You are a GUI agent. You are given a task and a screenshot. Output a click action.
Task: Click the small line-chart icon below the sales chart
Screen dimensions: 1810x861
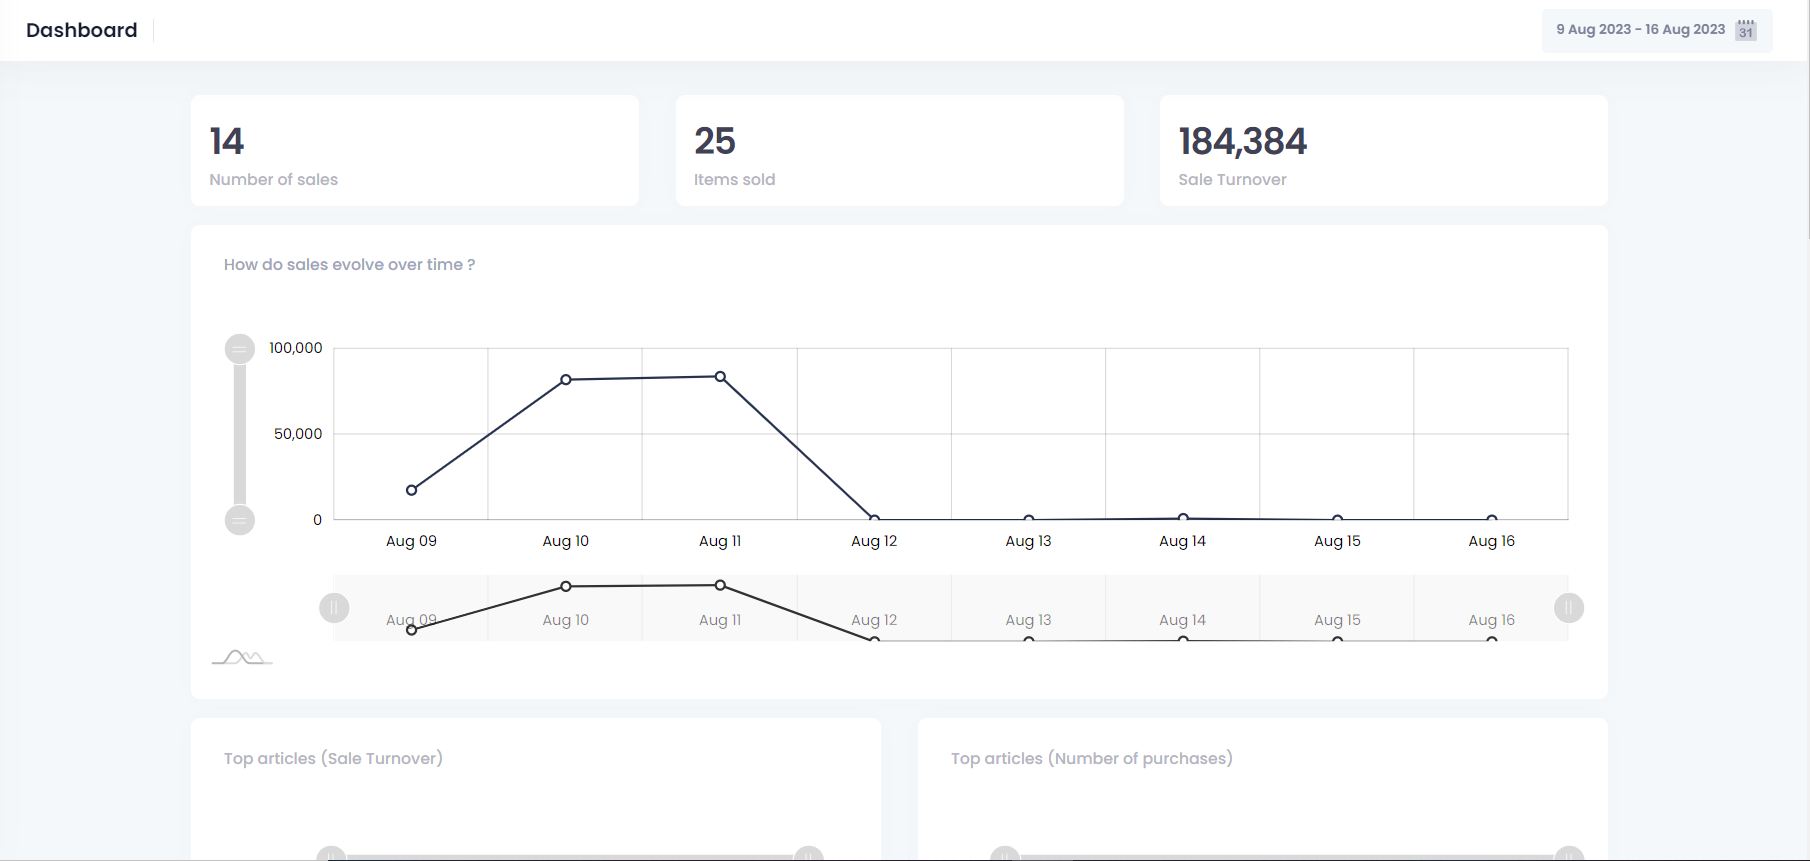242,658
